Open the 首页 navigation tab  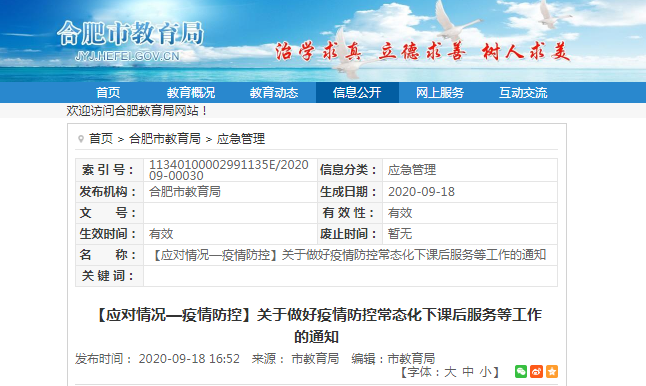pos(108,92)
